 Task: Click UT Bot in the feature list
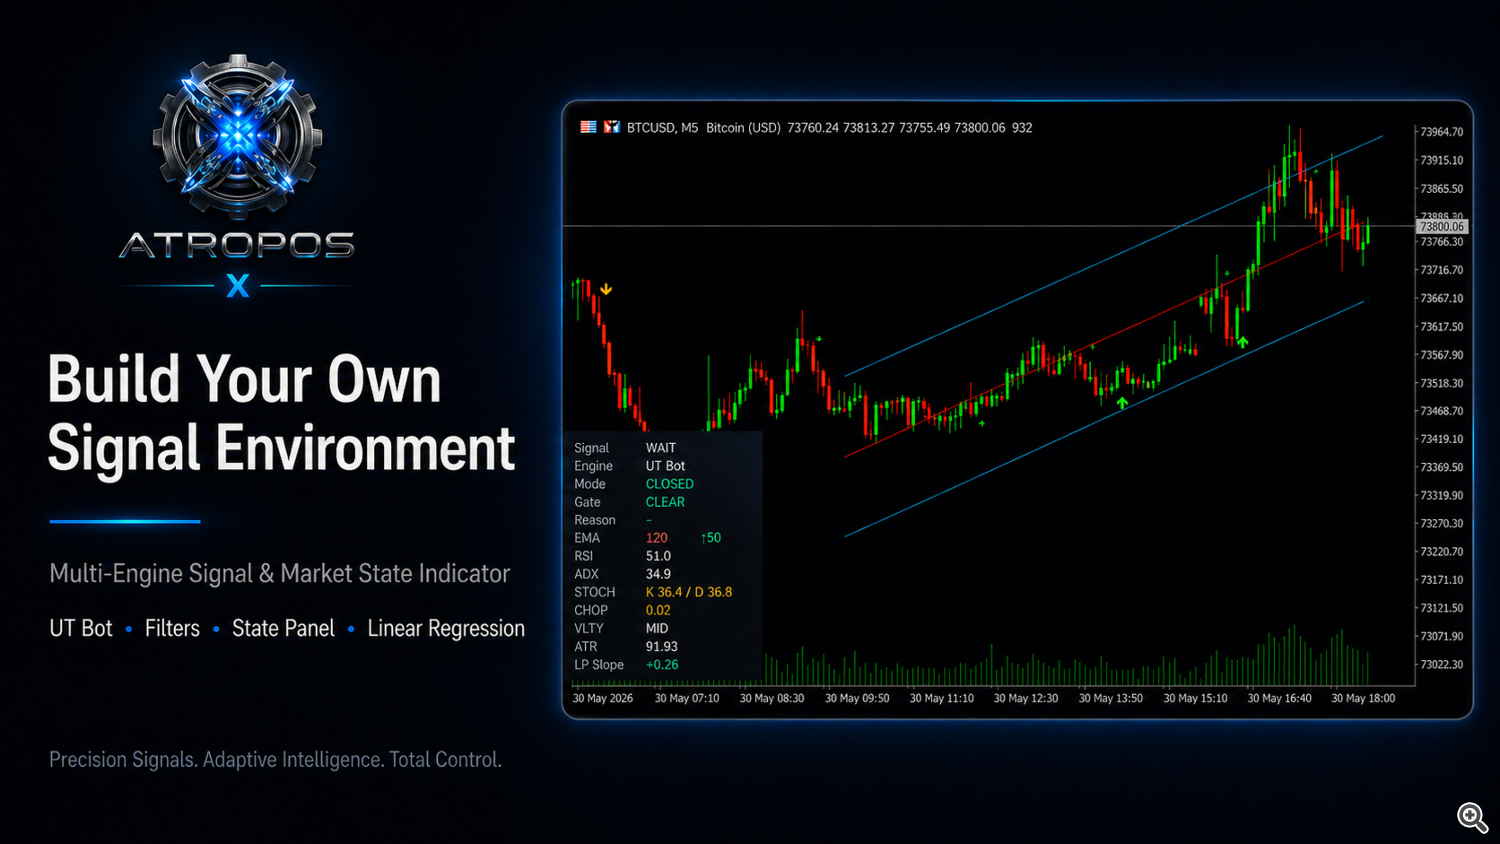pos(81,628)
